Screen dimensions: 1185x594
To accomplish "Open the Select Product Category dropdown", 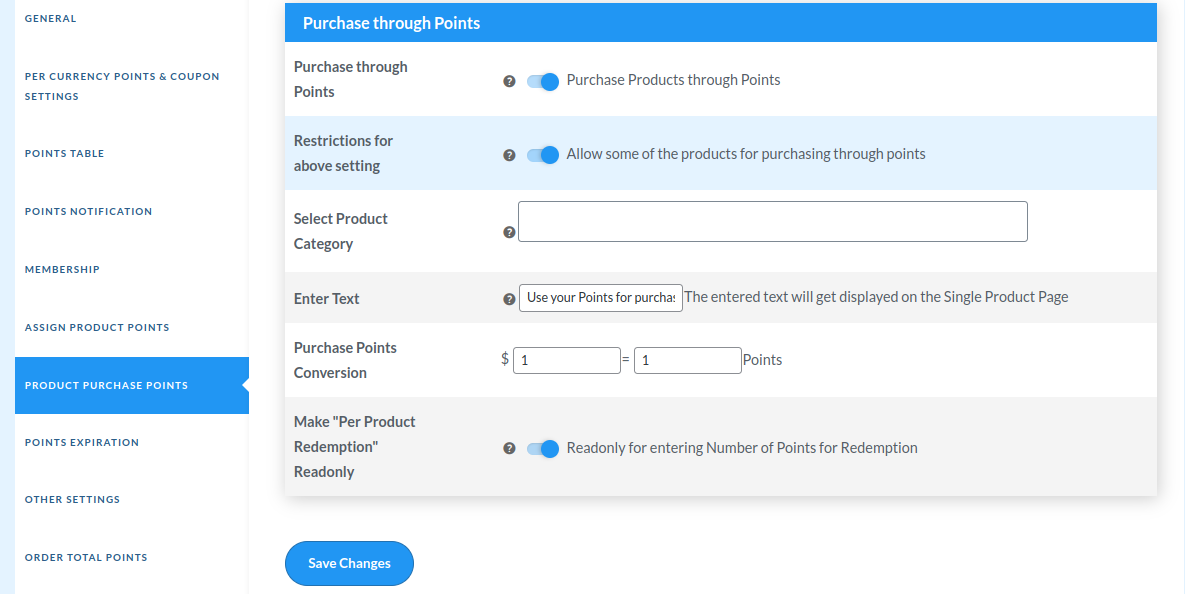I will [x=771, y=221].
